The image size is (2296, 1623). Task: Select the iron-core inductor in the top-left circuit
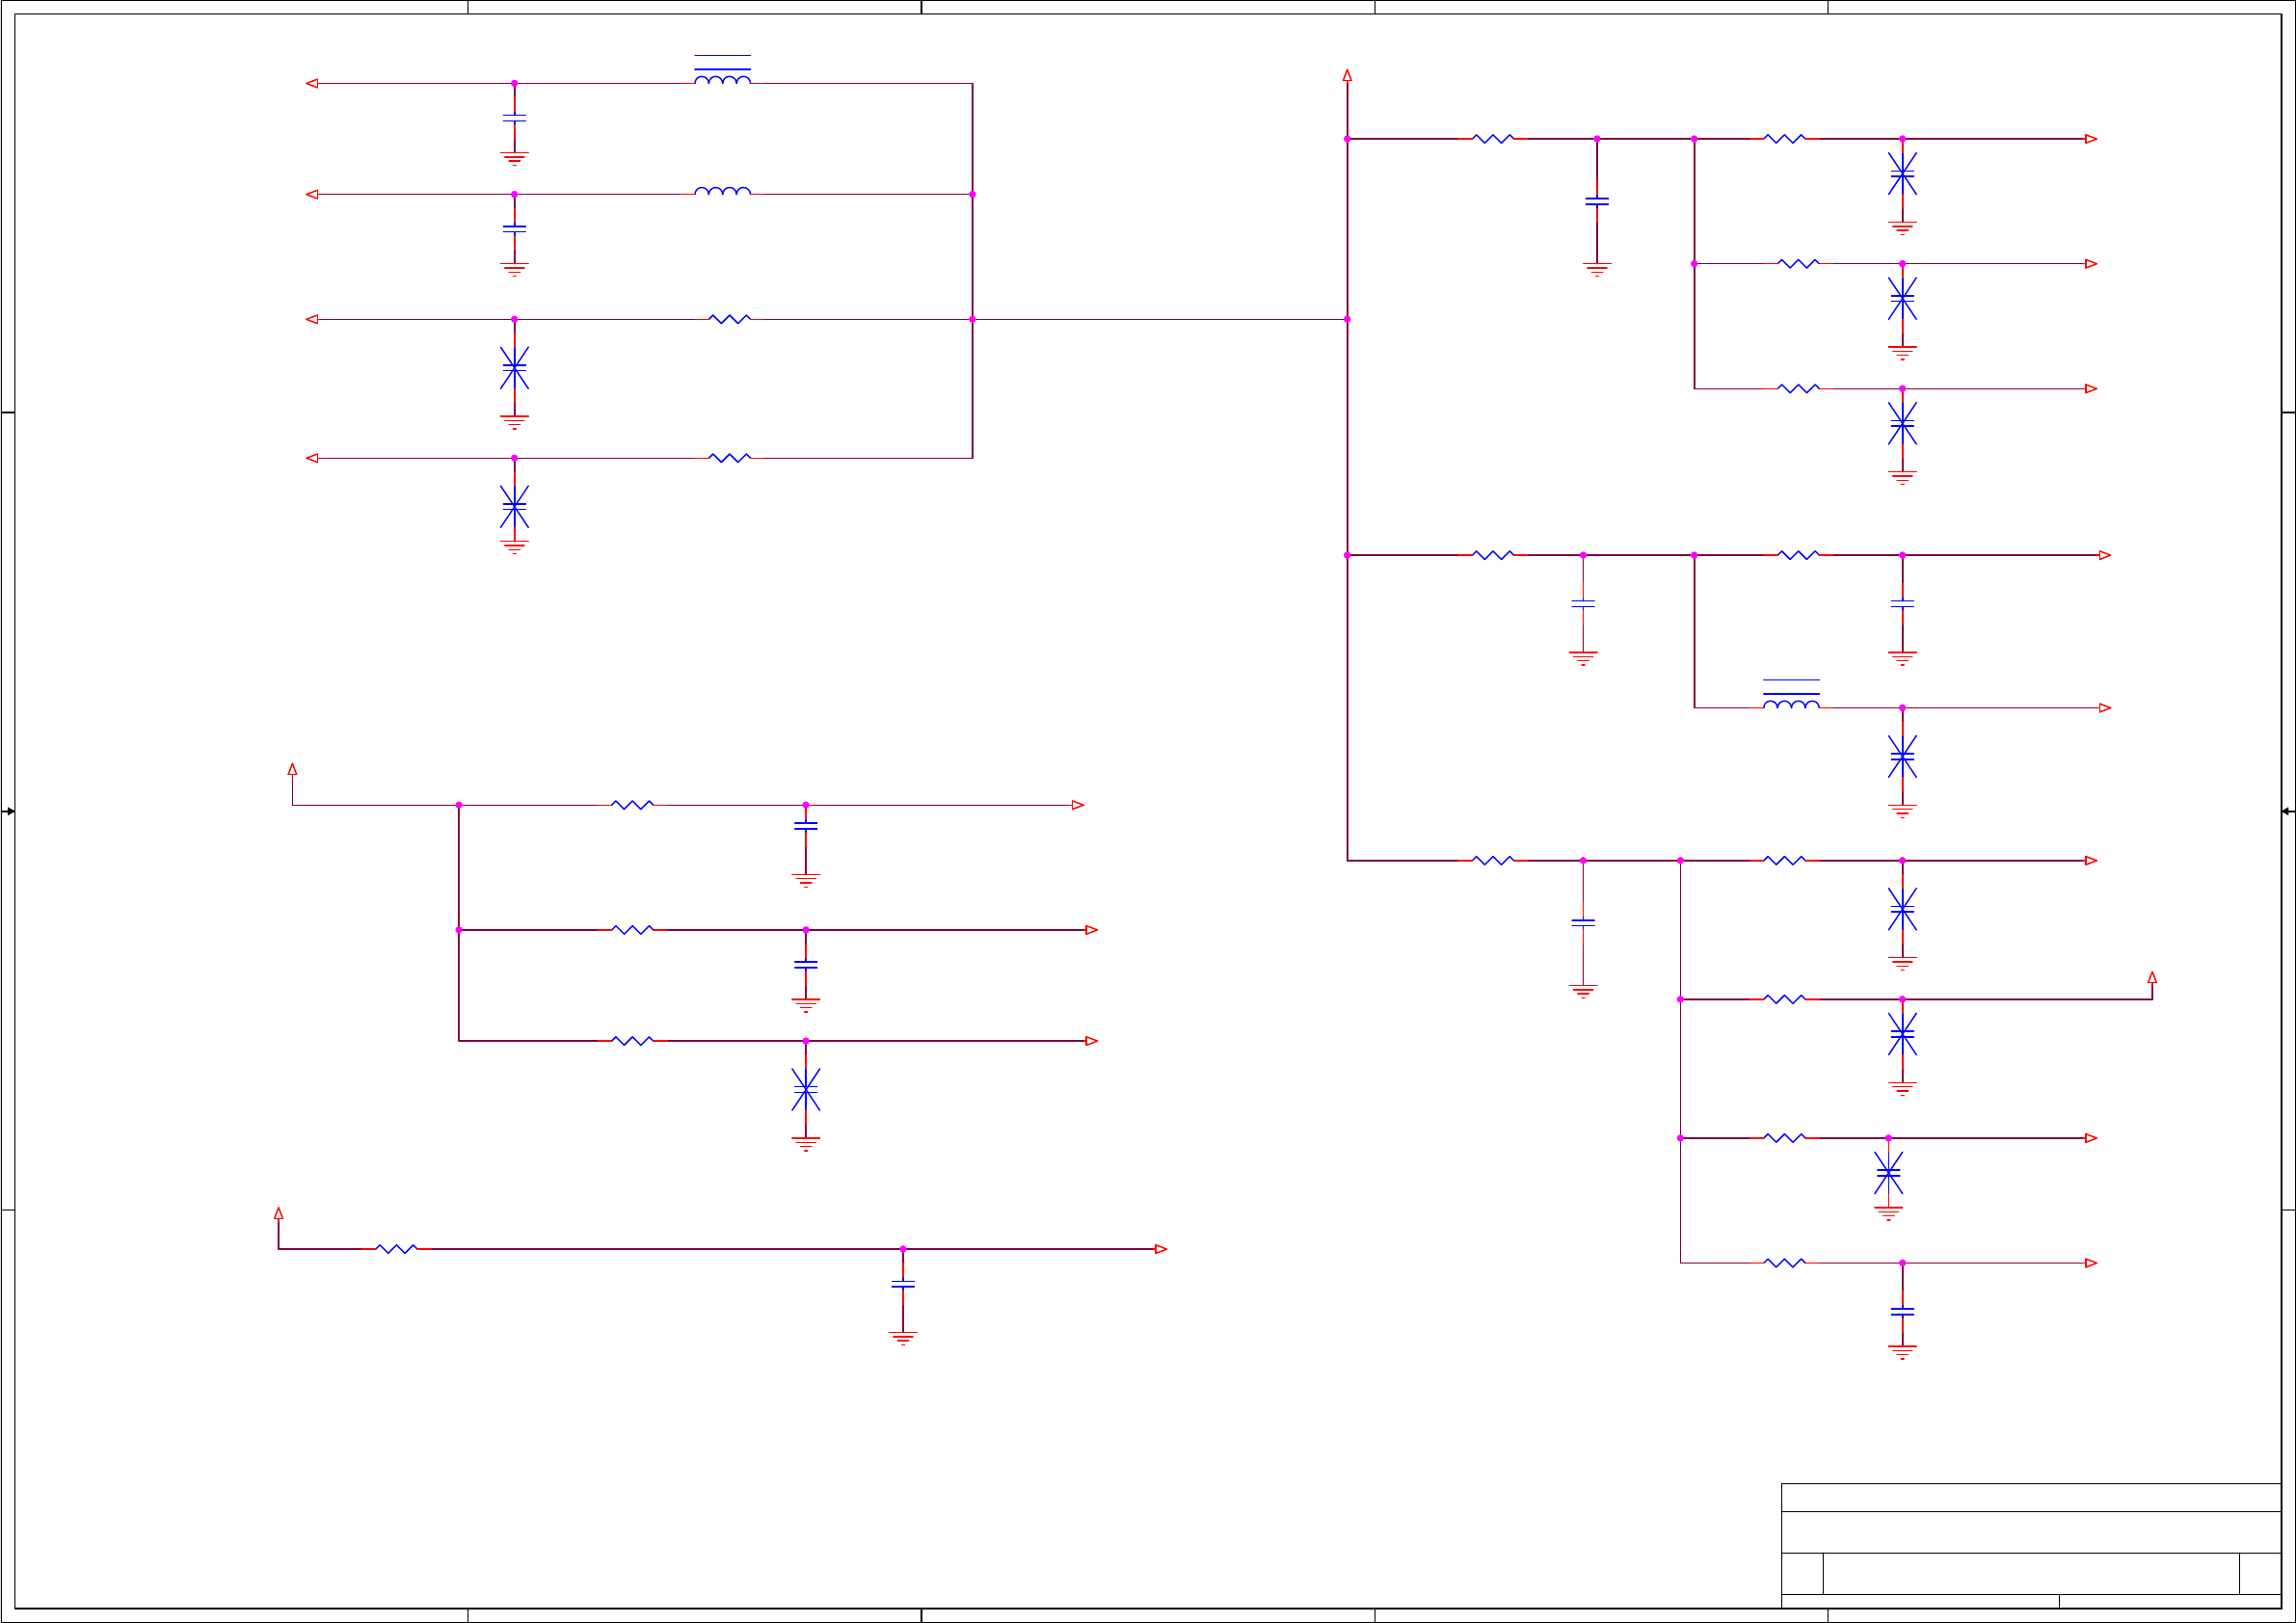[x=722, y=71]
